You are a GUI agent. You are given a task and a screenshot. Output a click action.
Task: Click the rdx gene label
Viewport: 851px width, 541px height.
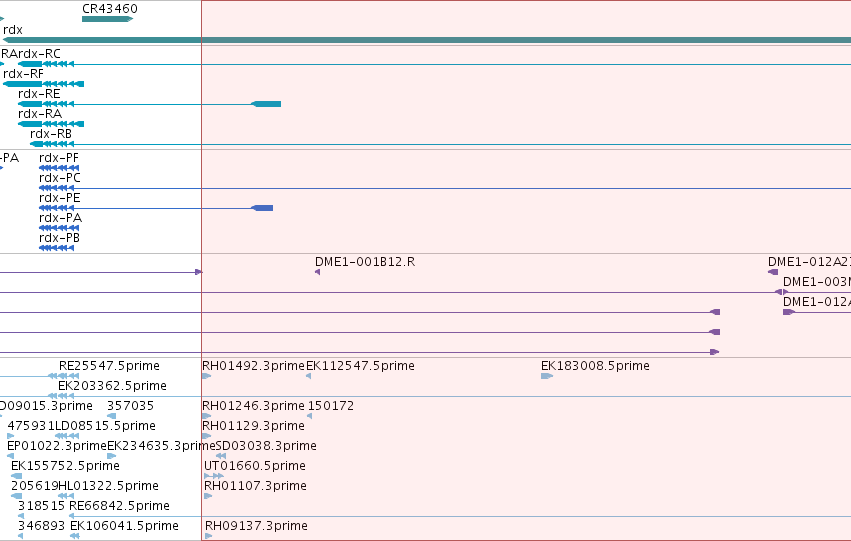pos(13,30)
